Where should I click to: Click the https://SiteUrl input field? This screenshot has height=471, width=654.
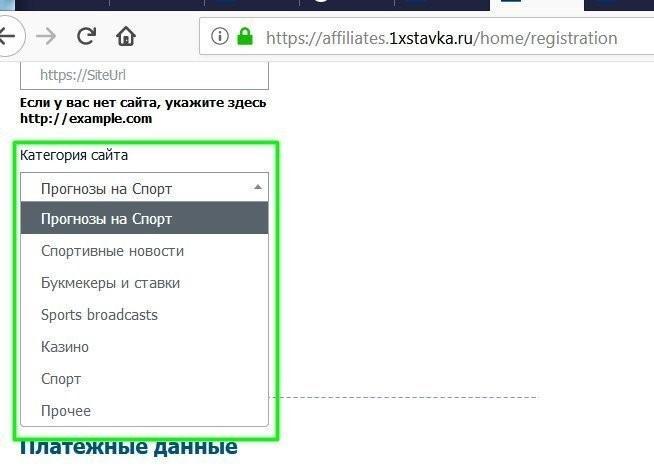click(x=144, y=75)
